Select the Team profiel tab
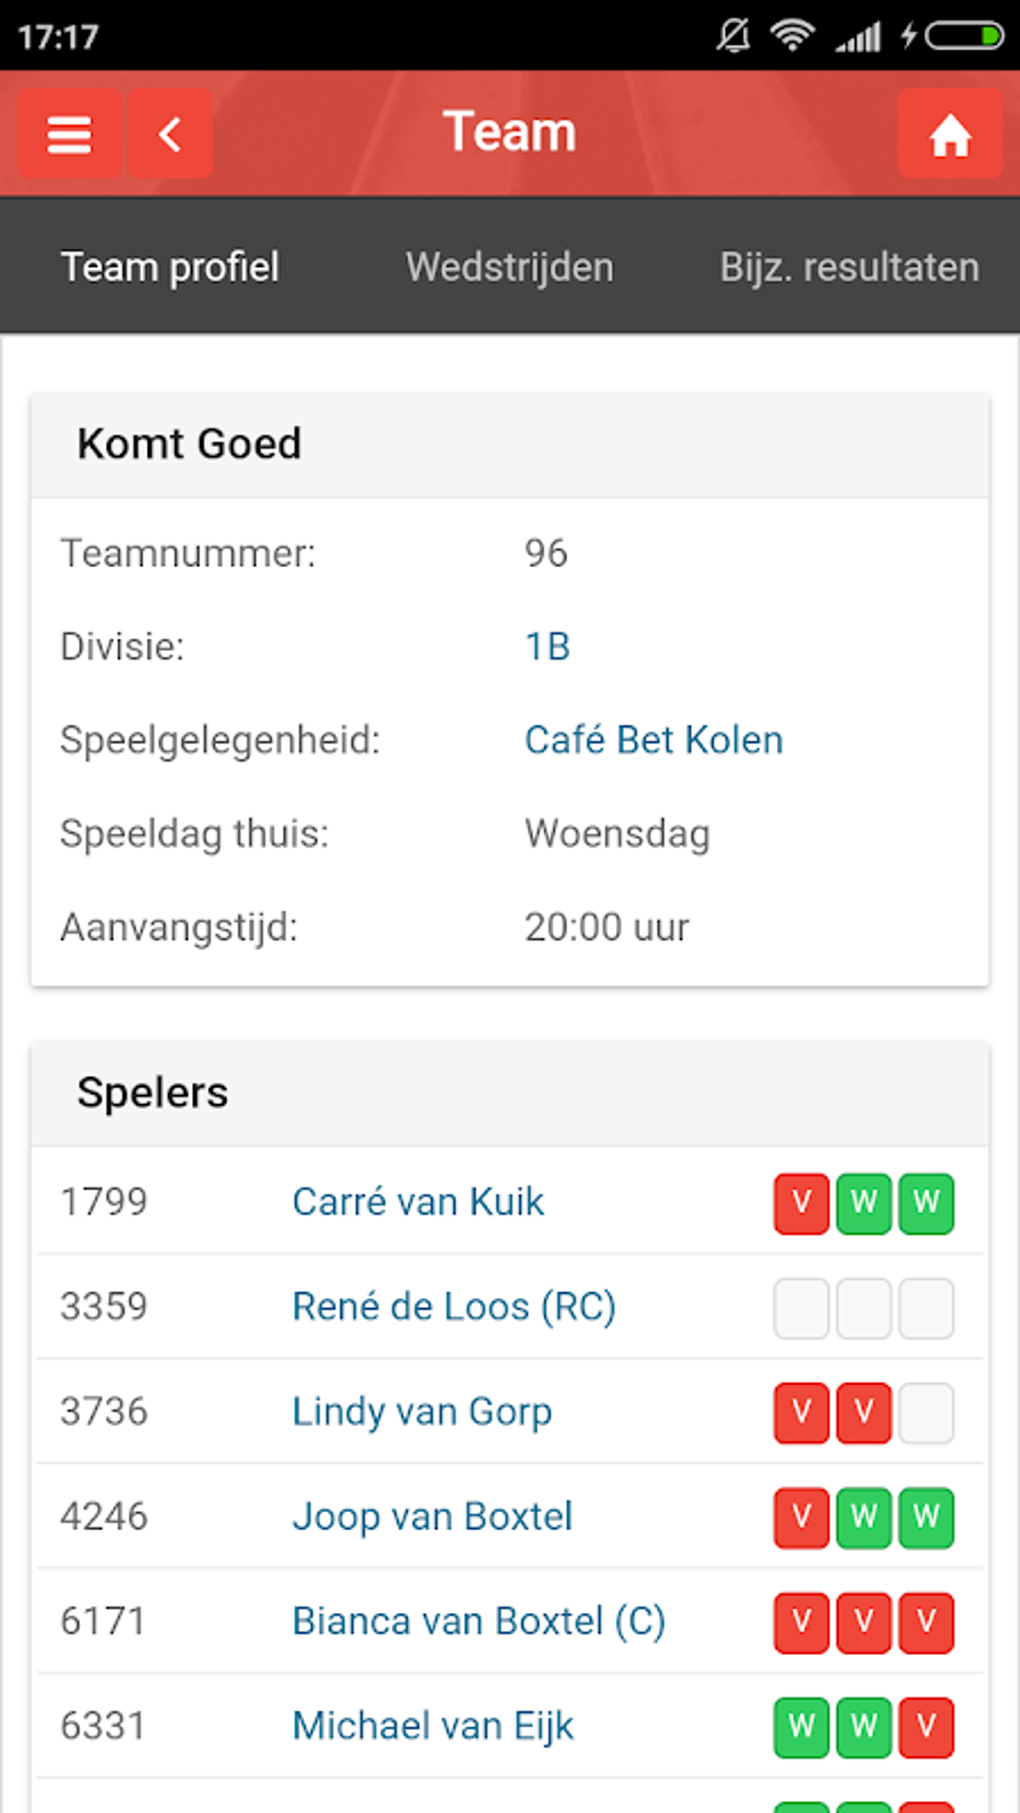 pos(170,266)
